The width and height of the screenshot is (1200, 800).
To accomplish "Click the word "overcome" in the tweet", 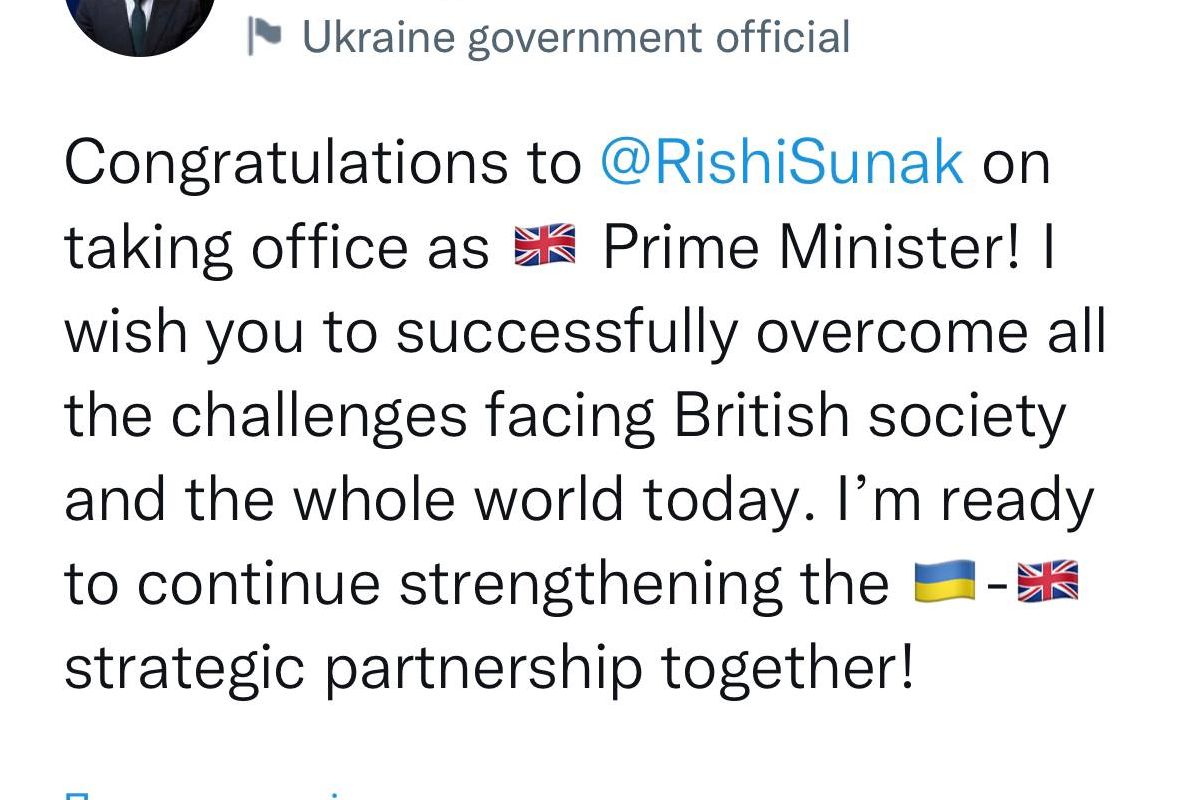I will [x=890, y=331].
